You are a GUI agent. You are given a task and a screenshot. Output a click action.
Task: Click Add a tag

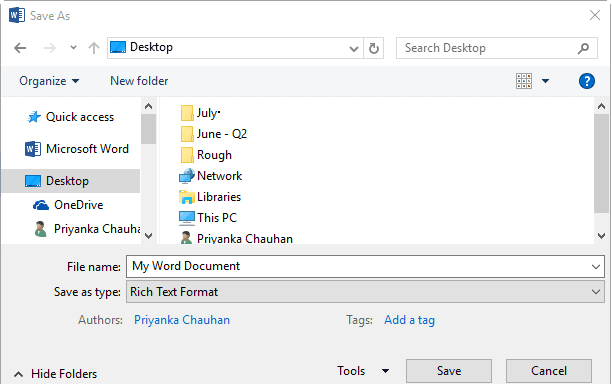tap(409, 320)
